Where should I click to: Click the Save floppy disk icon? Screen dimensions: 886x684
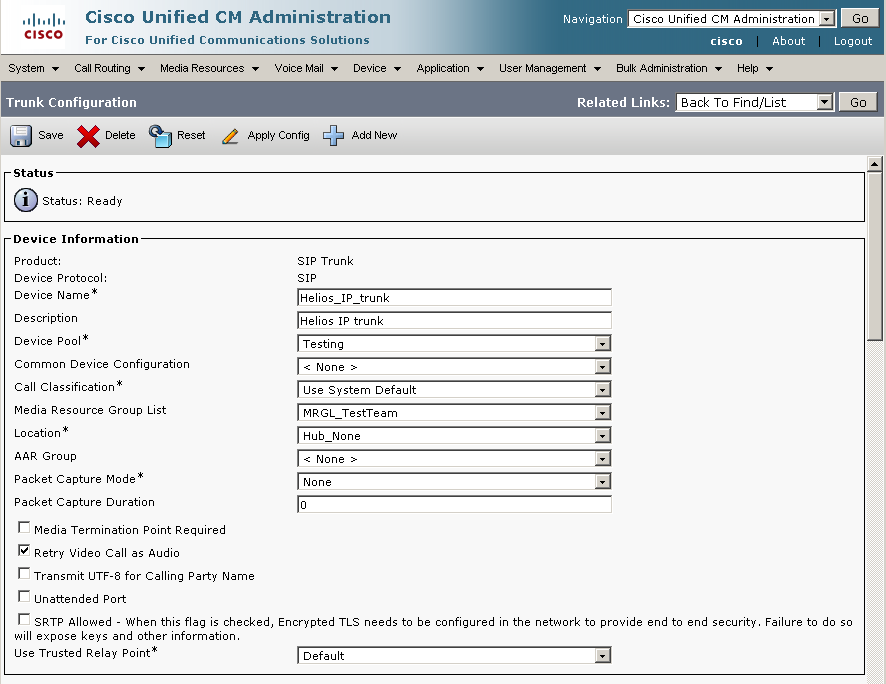(21, 136)
